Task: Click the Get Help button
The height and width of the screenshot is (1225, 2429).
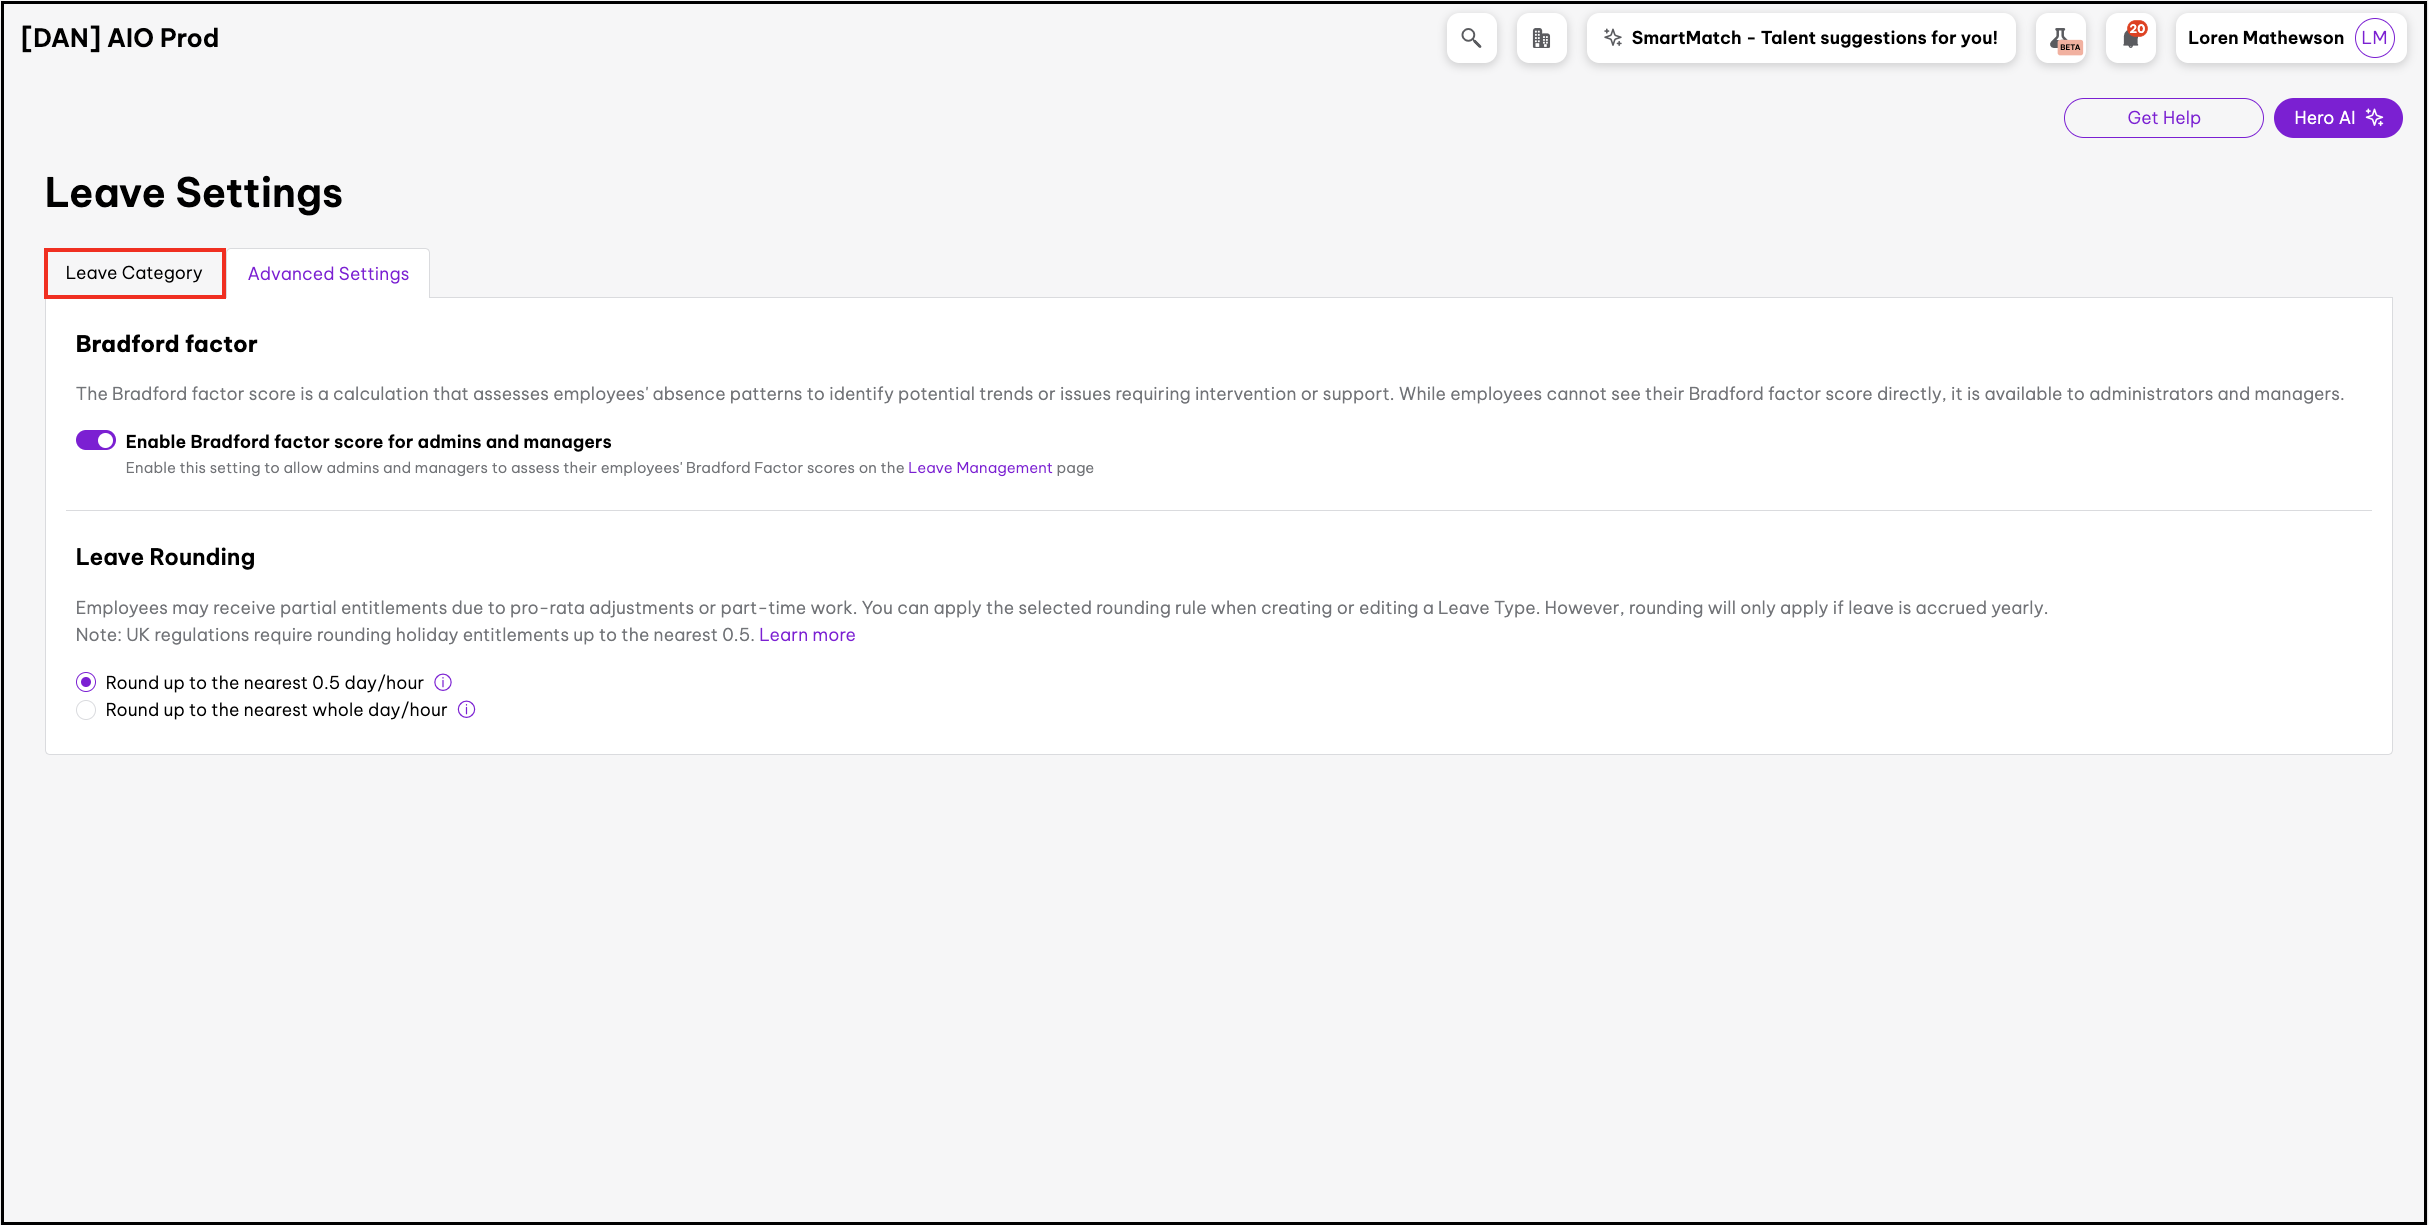Action: pos(2163,118)
